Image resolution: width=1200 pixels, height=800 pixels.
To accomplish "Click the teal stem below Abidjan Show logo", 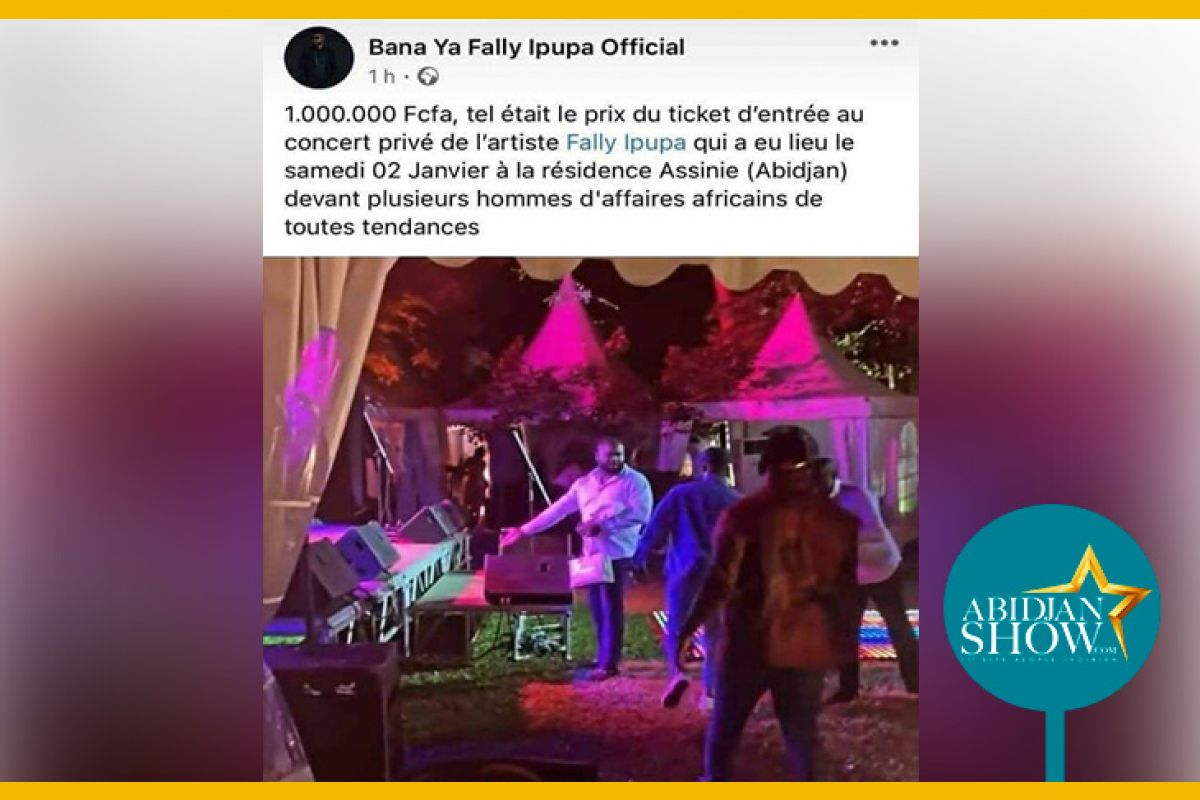I will pos(1054,746).
